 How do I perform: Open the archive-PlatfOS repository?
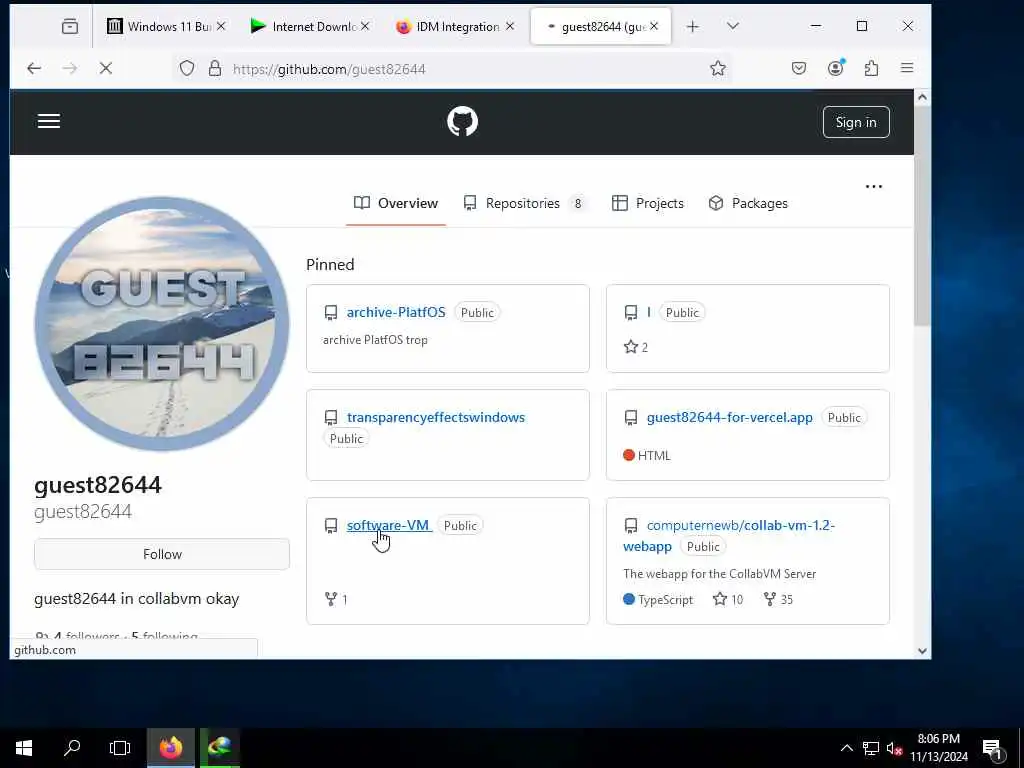(x=396, y=312)
